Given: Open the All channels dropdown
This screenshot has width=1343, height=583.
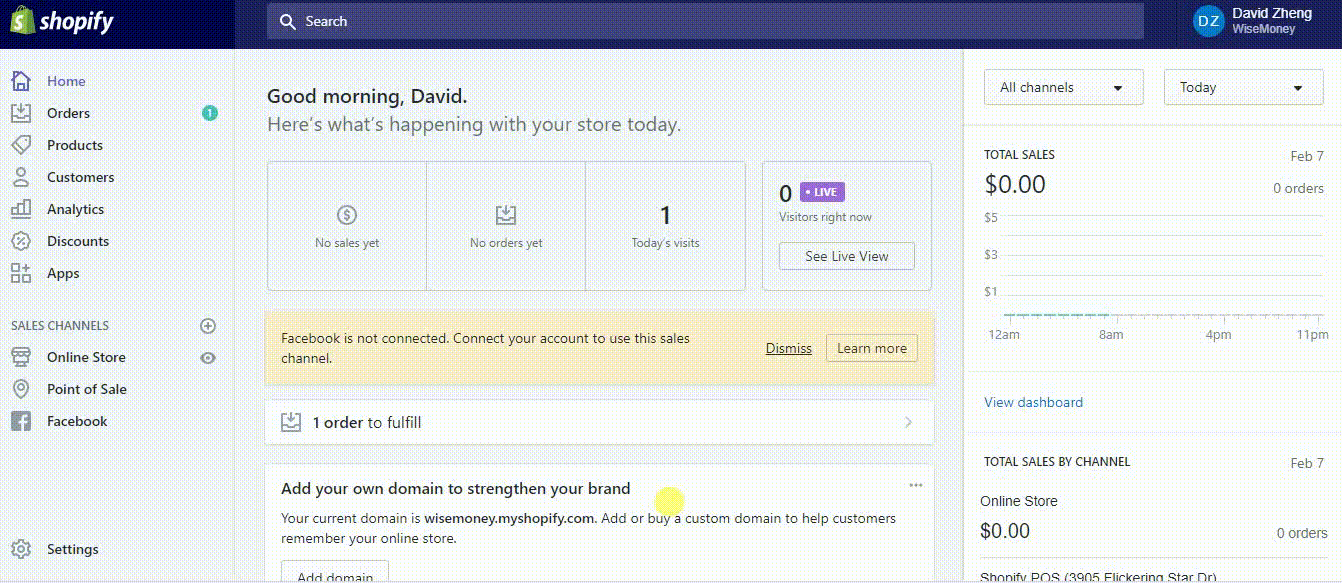Looking at the screenshot, I should click(x=1064, y=87).
